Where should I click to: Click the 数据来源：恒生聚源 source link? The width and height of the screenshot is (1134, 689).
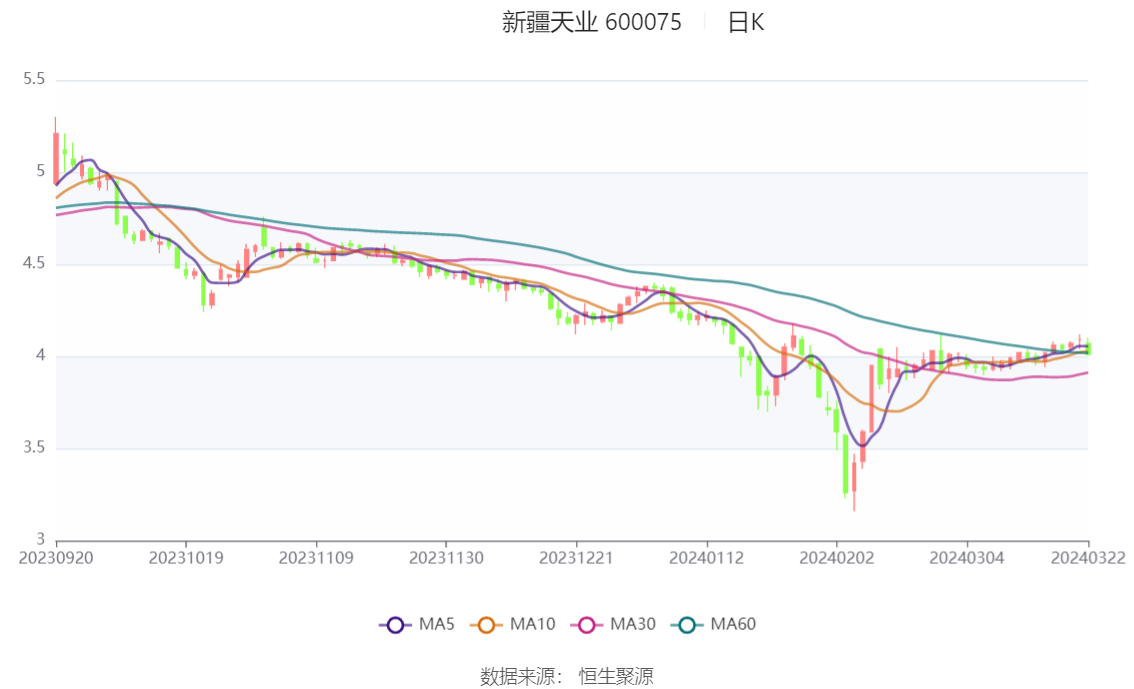click(x=565, y=676)
